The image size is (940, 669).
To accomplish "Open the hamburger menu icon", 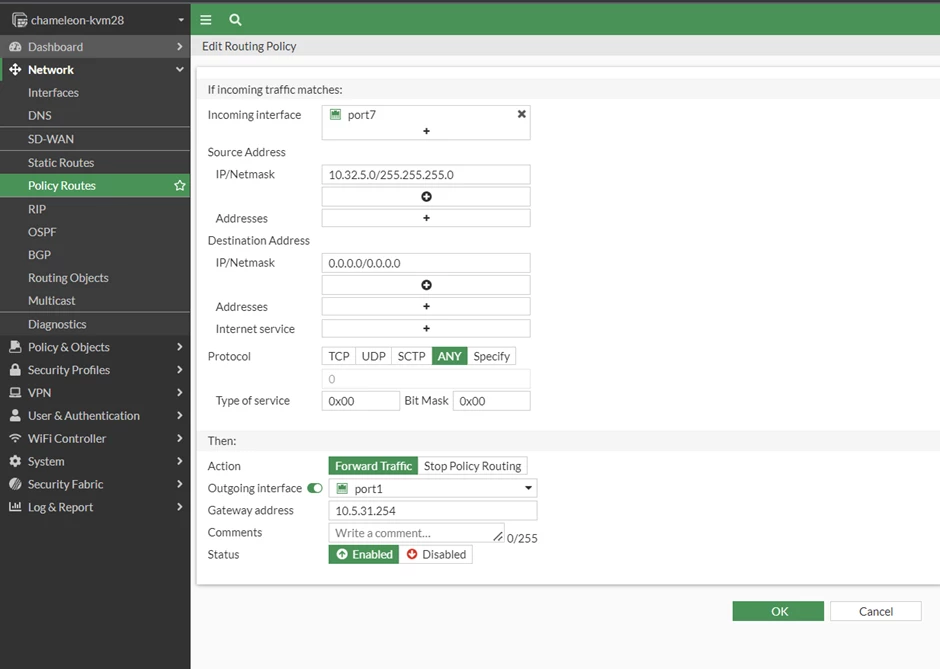I will 206,20.
